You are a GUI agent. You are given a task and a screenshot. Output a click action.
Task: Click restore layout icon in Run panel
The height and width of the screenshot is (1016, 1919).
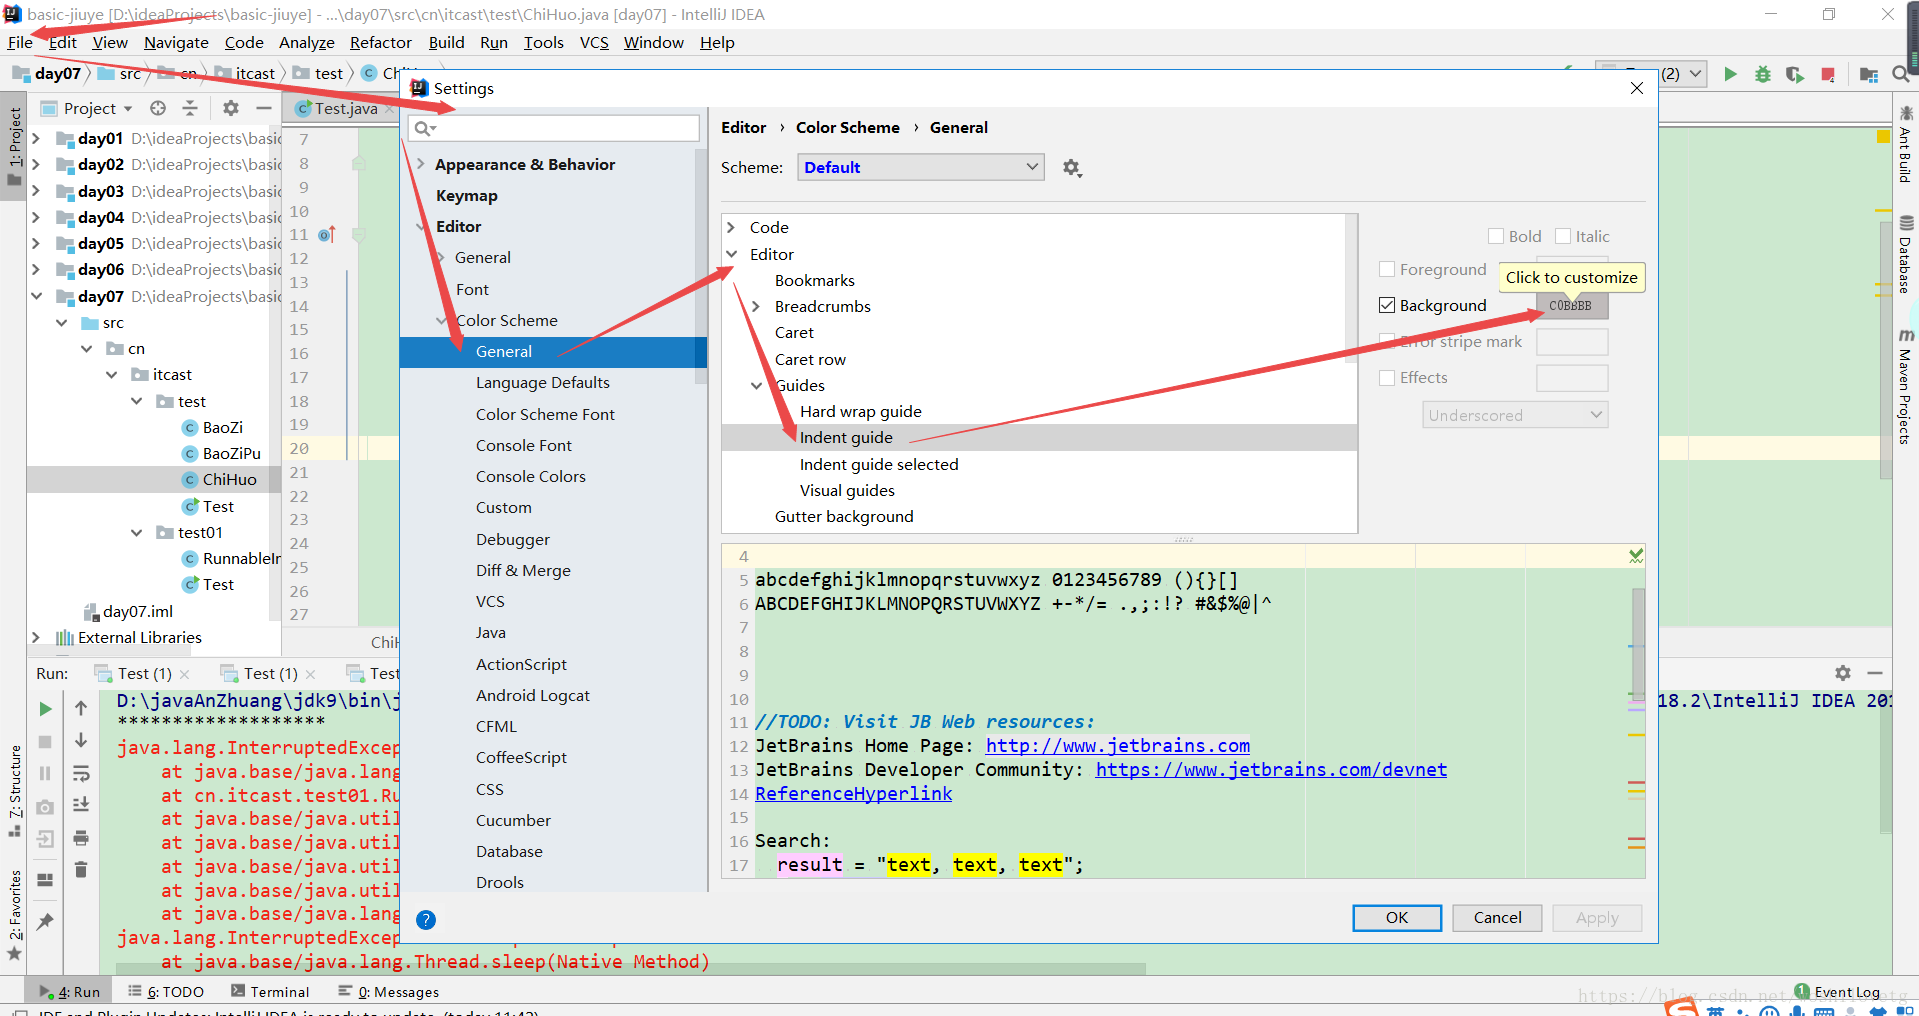coord(45,880)
